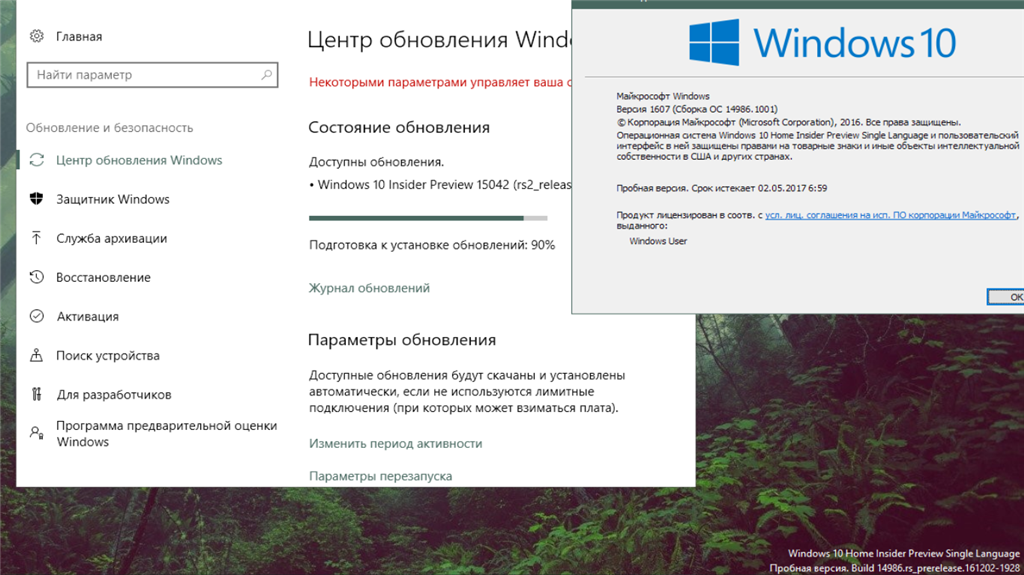Click the Состояние обновления heading
Viewport: 1024px width, 575px height.
point(399,127)
